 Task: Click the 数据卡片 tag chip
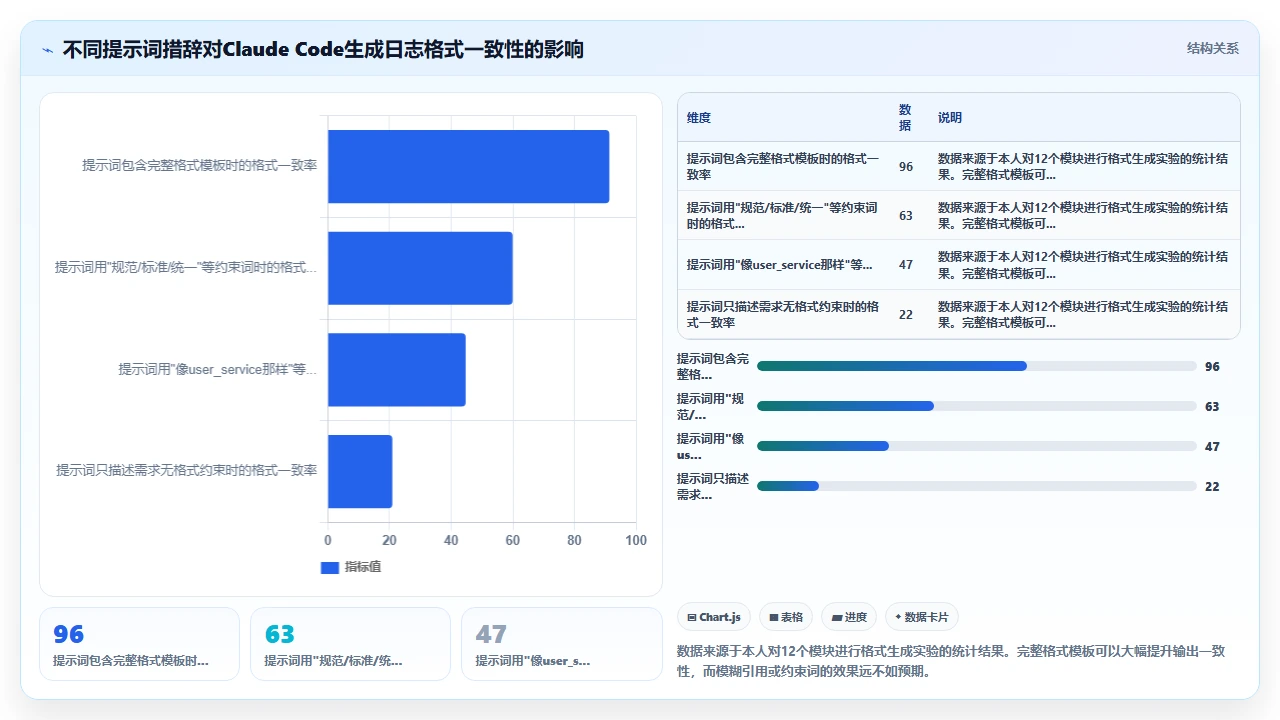click(922, 617)
